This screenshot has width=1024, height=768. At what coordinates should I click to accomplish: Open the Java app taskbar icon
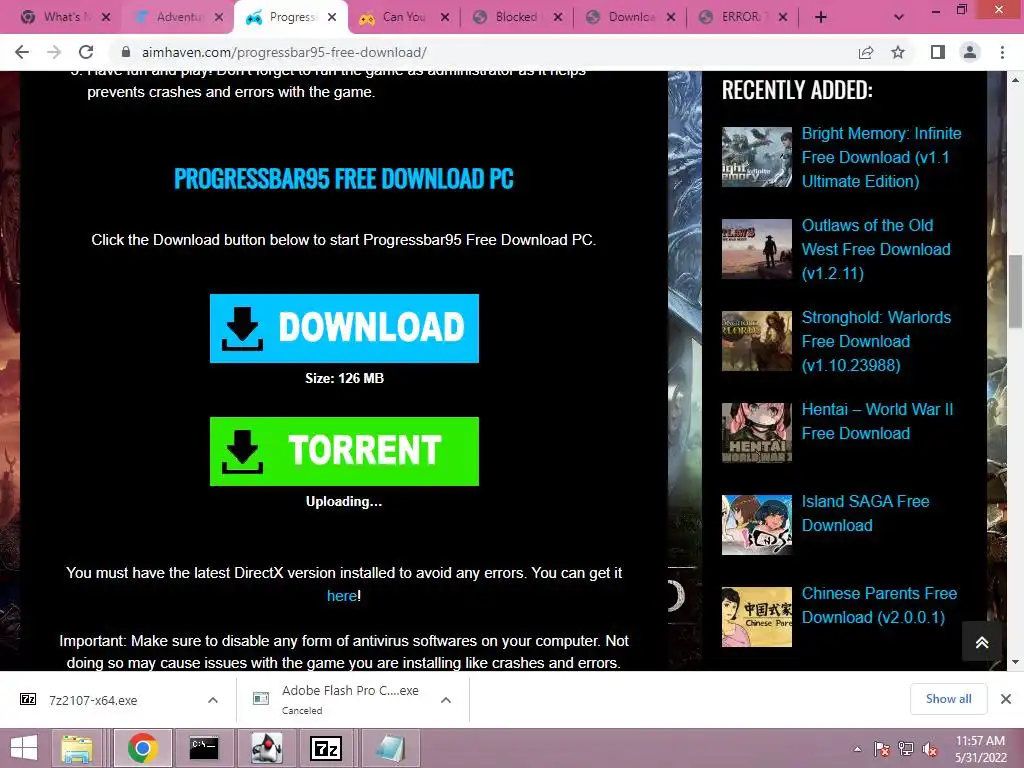pyautogui.click(x=266, y=748)
